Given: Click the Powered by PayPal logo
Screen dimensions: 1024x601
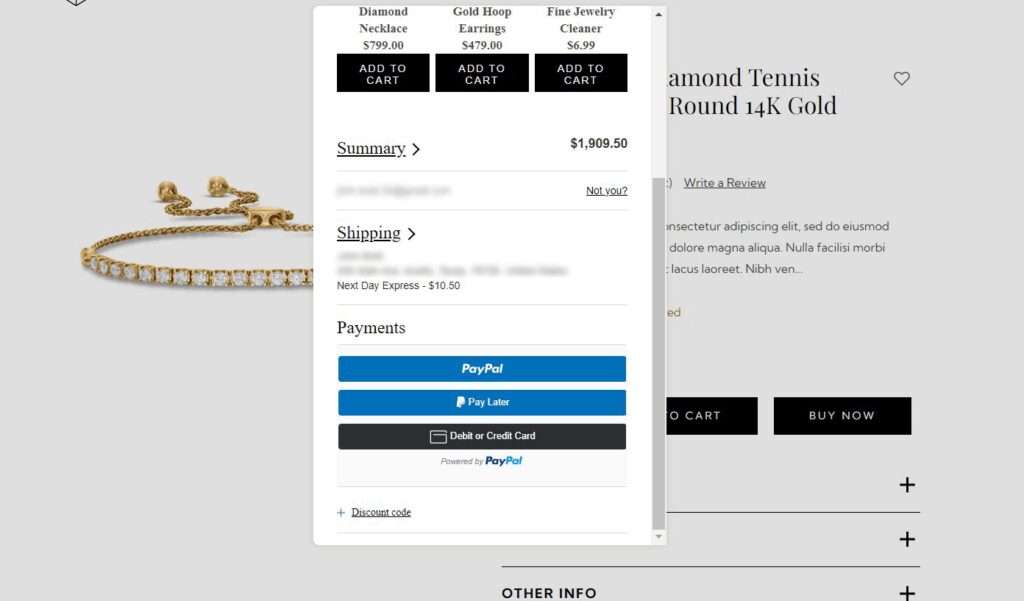Looking at the screenshot, I should point(481,461).
